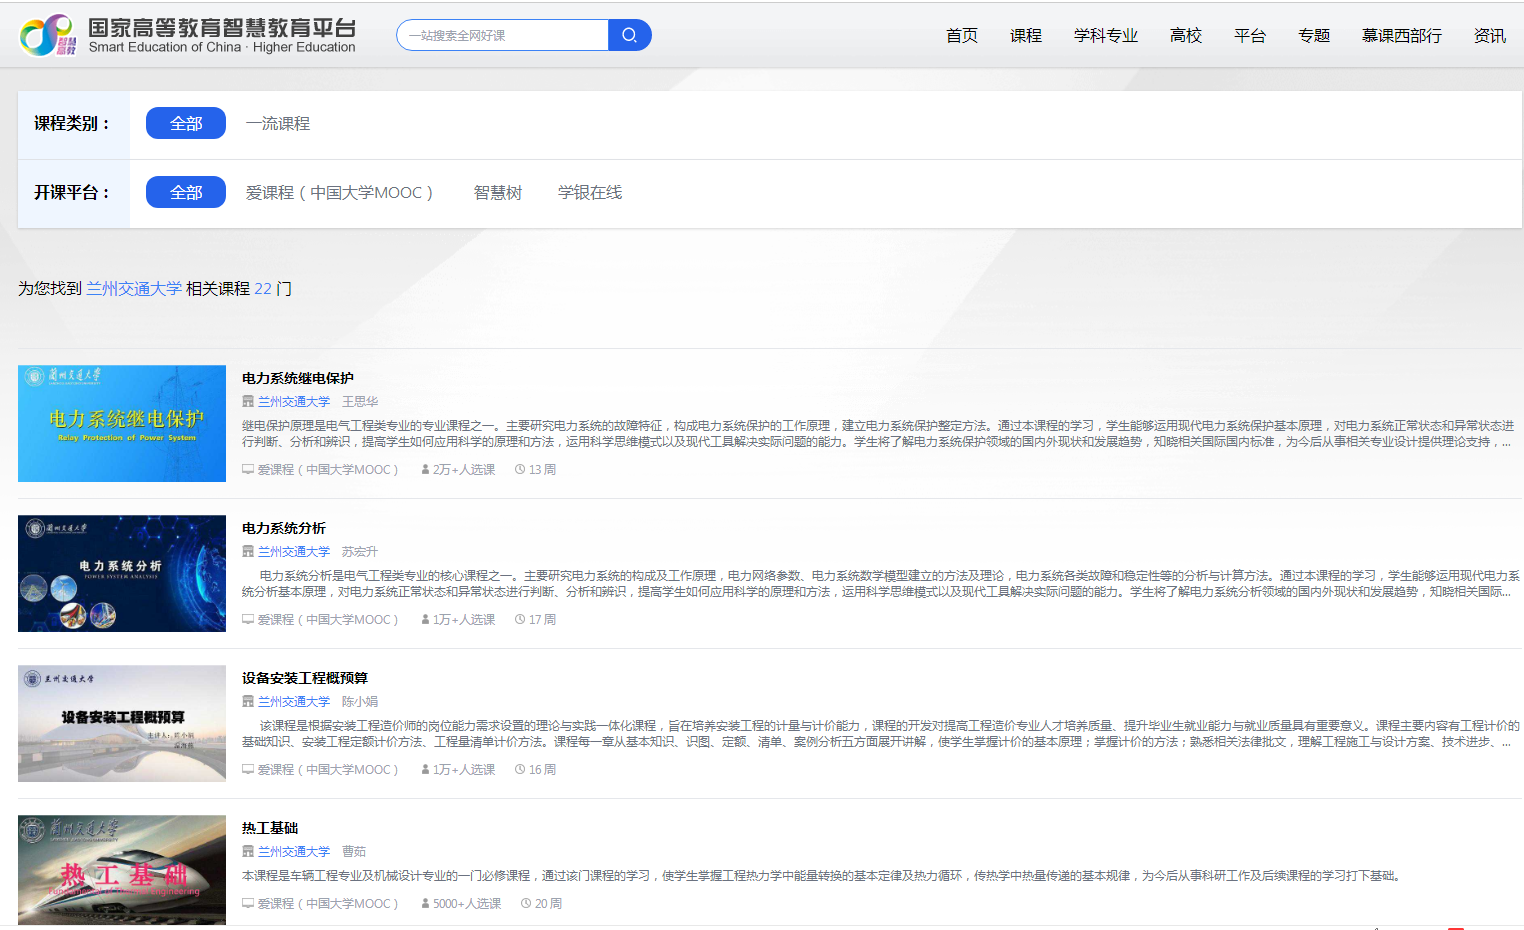Click the 兰州交通大学 link in results summary
Image resolution: width=1524 pixels, height=930 pixels.
[x=134, y=289]
